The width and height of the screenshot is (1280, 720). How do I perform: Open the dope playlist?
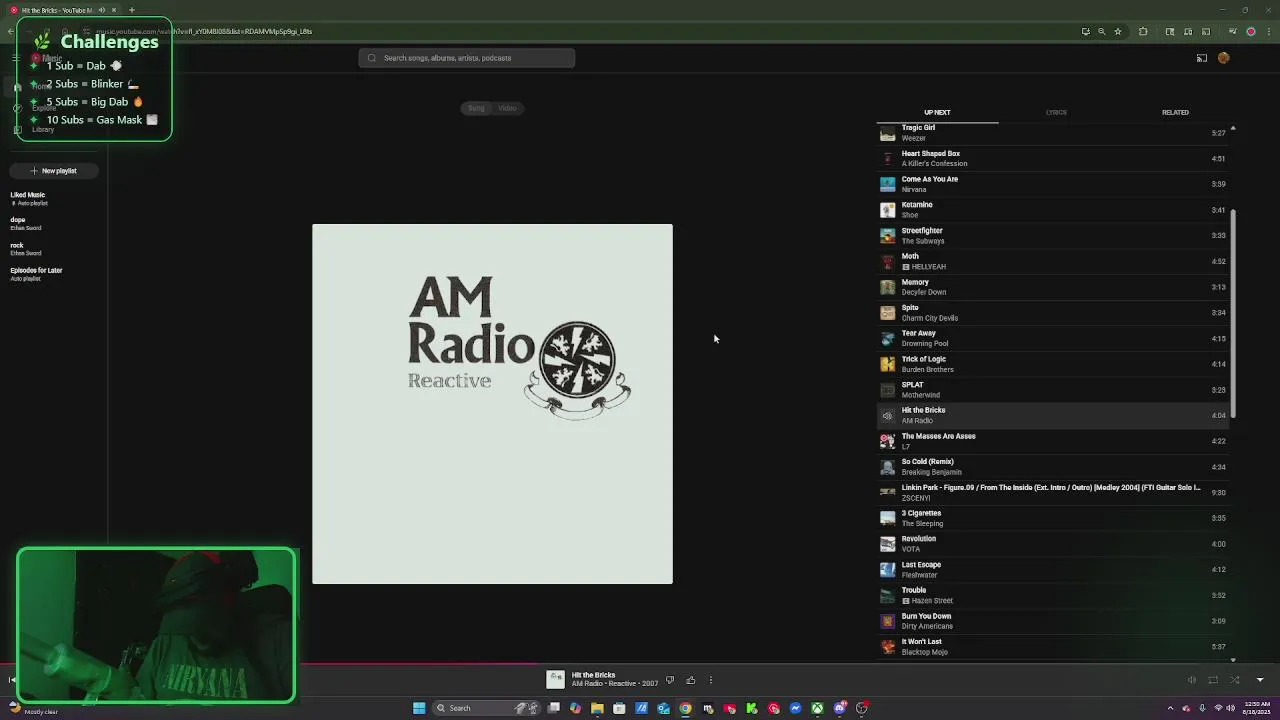[x=26, y=223]
